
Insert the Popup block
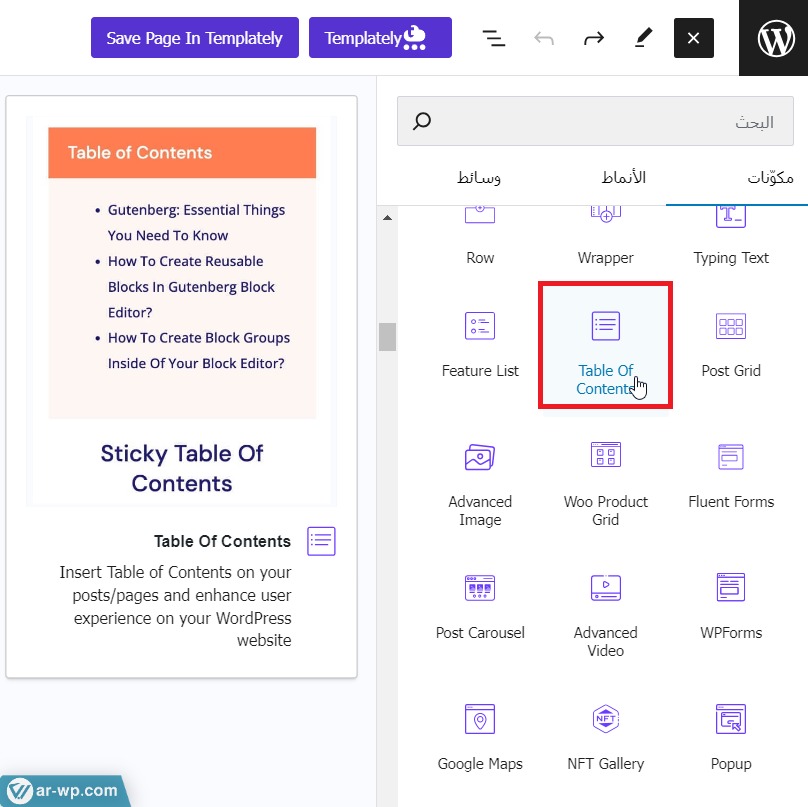731,738
